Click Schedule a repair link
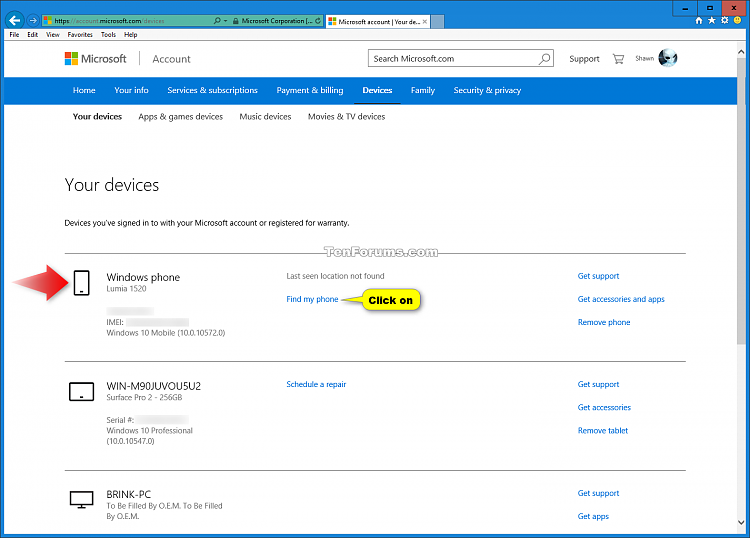 (x=316, y=384)
